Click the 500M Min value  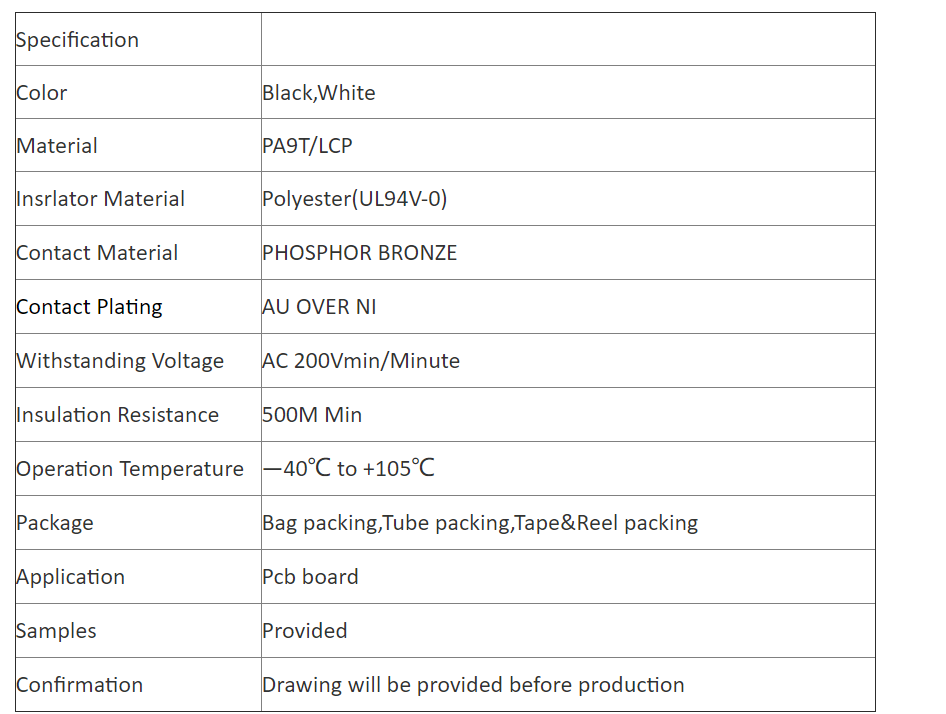click(x=312, y=415)
